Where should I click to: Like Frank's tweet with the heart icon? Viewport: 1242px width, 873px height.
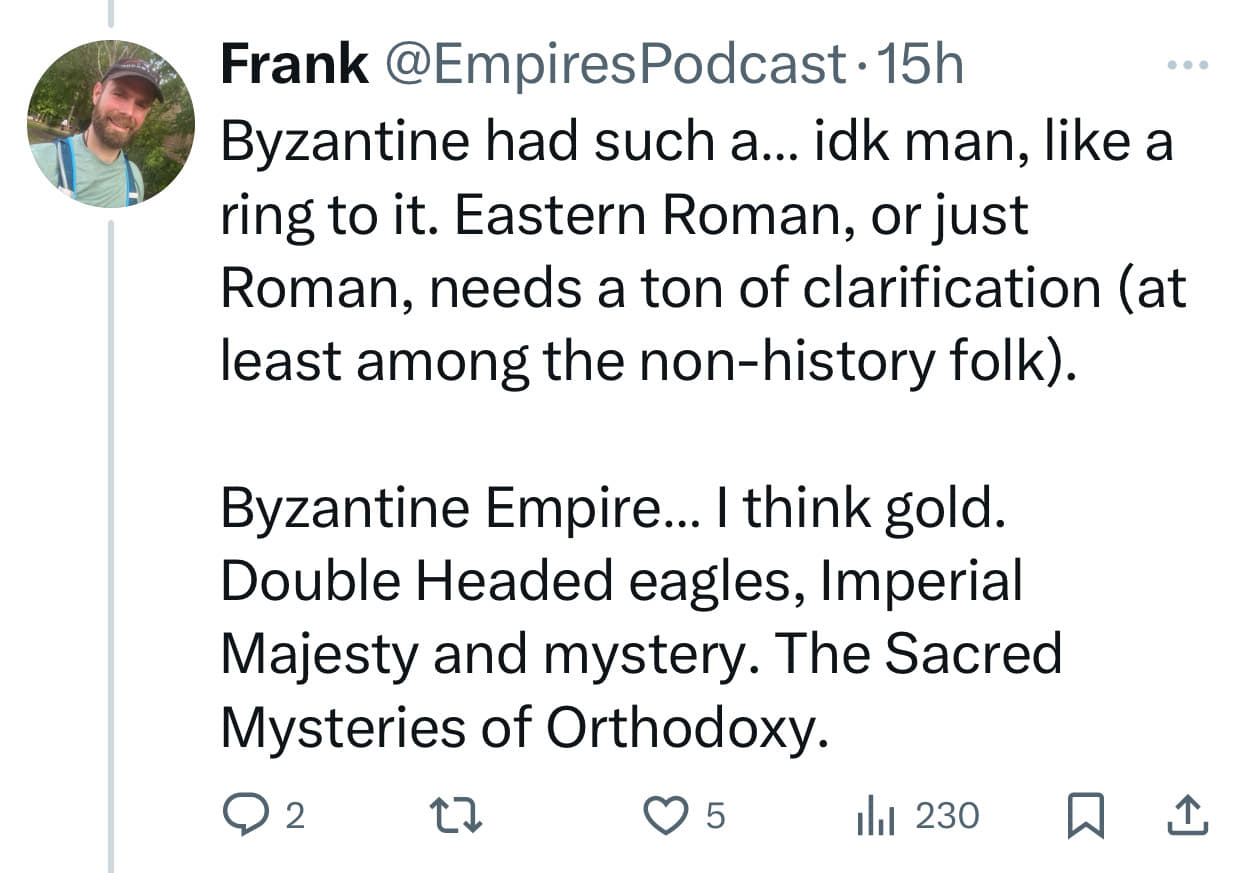[x=661, y=817]
